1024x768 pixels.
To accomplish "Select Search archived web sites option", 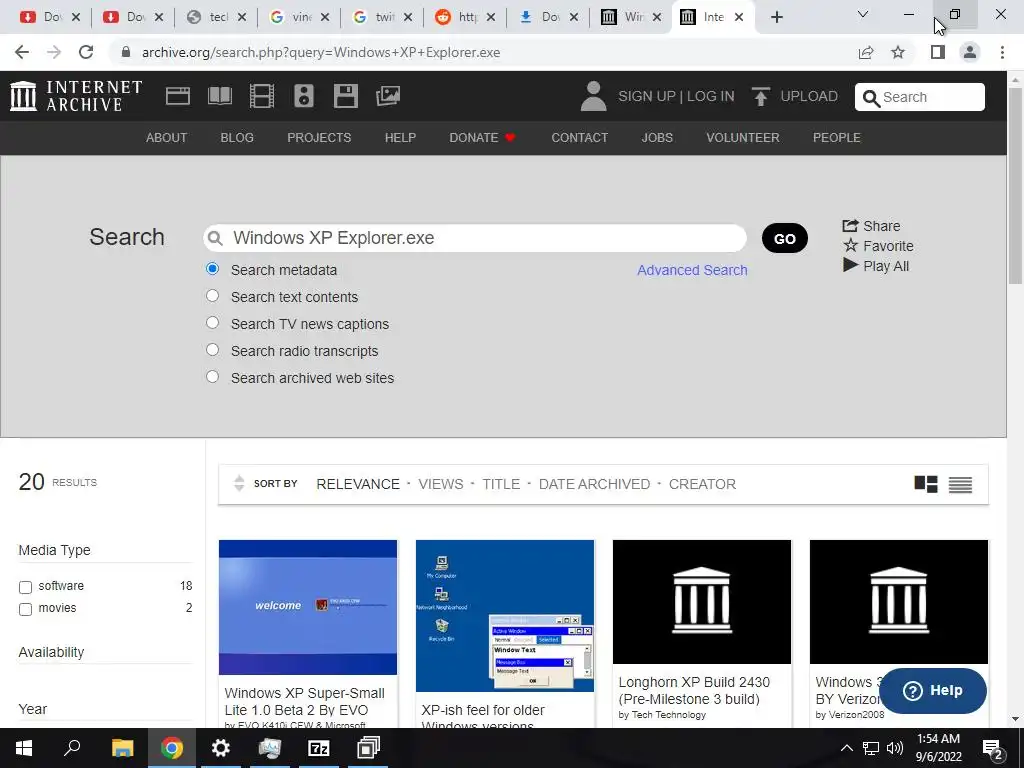I will coord(212,377).
